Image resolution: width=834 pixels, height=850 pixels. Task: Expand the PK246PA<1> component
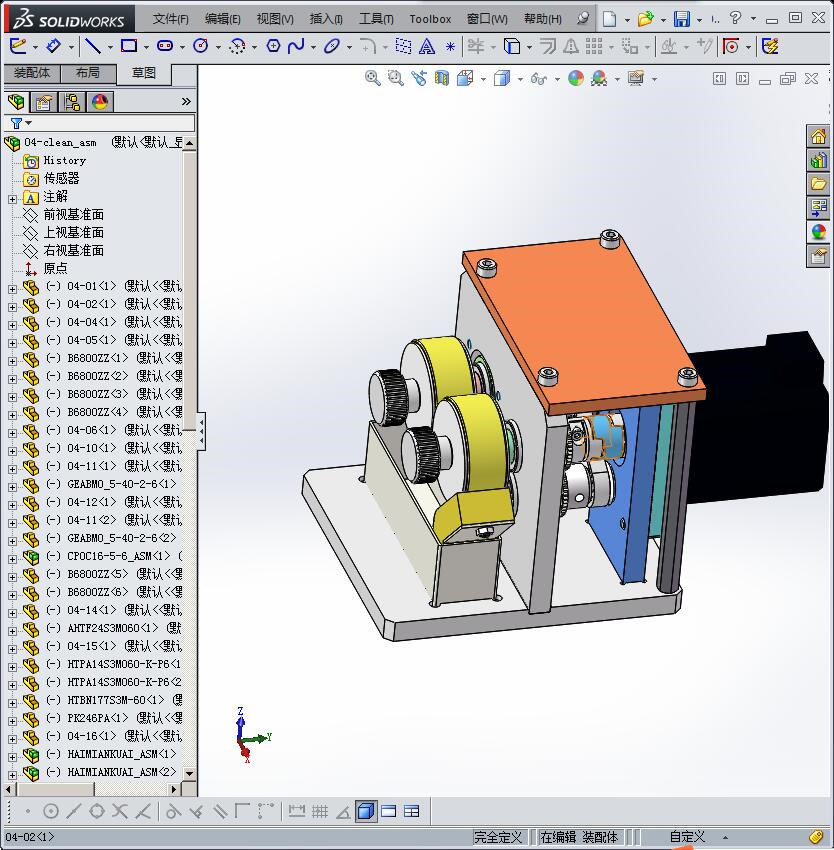(x=12, y=721)
